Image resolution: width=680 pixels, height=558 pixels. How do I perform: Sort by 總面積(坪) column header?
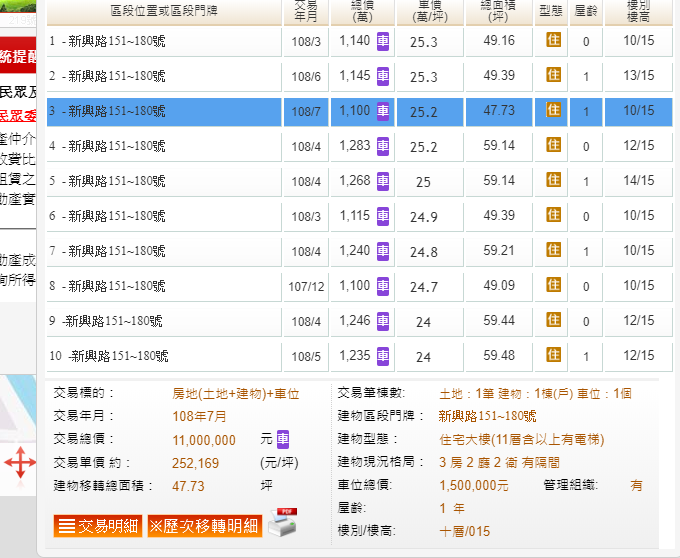point(499,11)
